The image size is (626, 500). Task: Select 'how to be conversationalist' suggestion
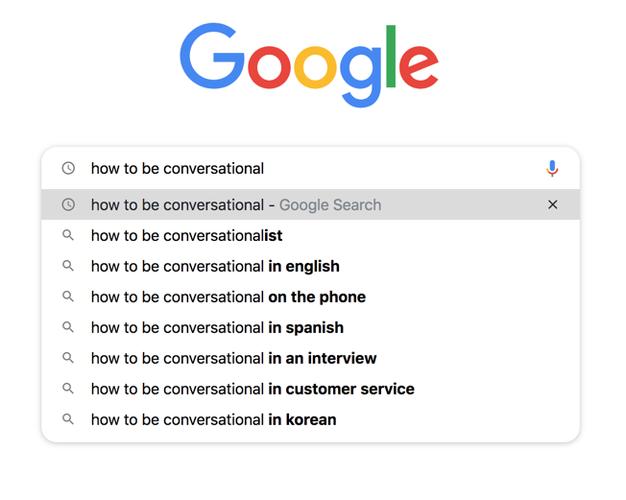[311, 236]
